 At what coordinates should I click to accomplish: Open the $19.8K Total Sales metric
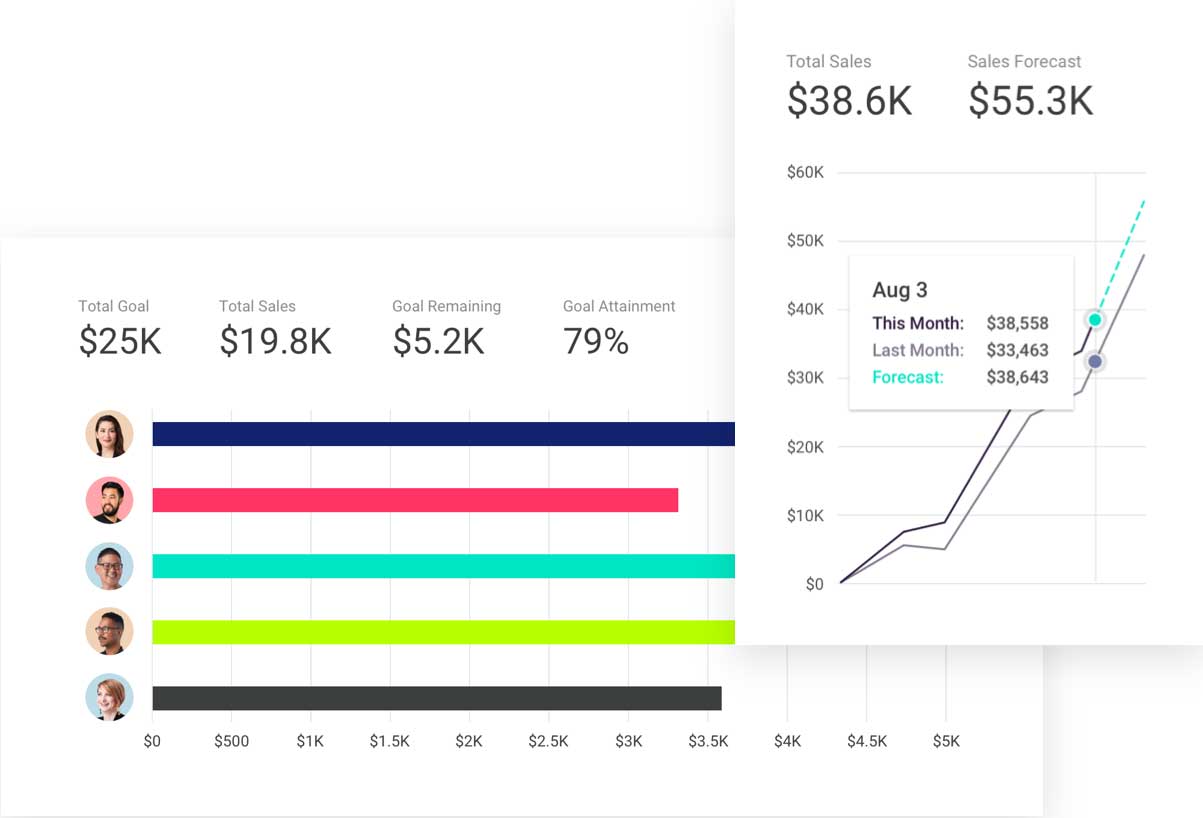pos(275,341)
